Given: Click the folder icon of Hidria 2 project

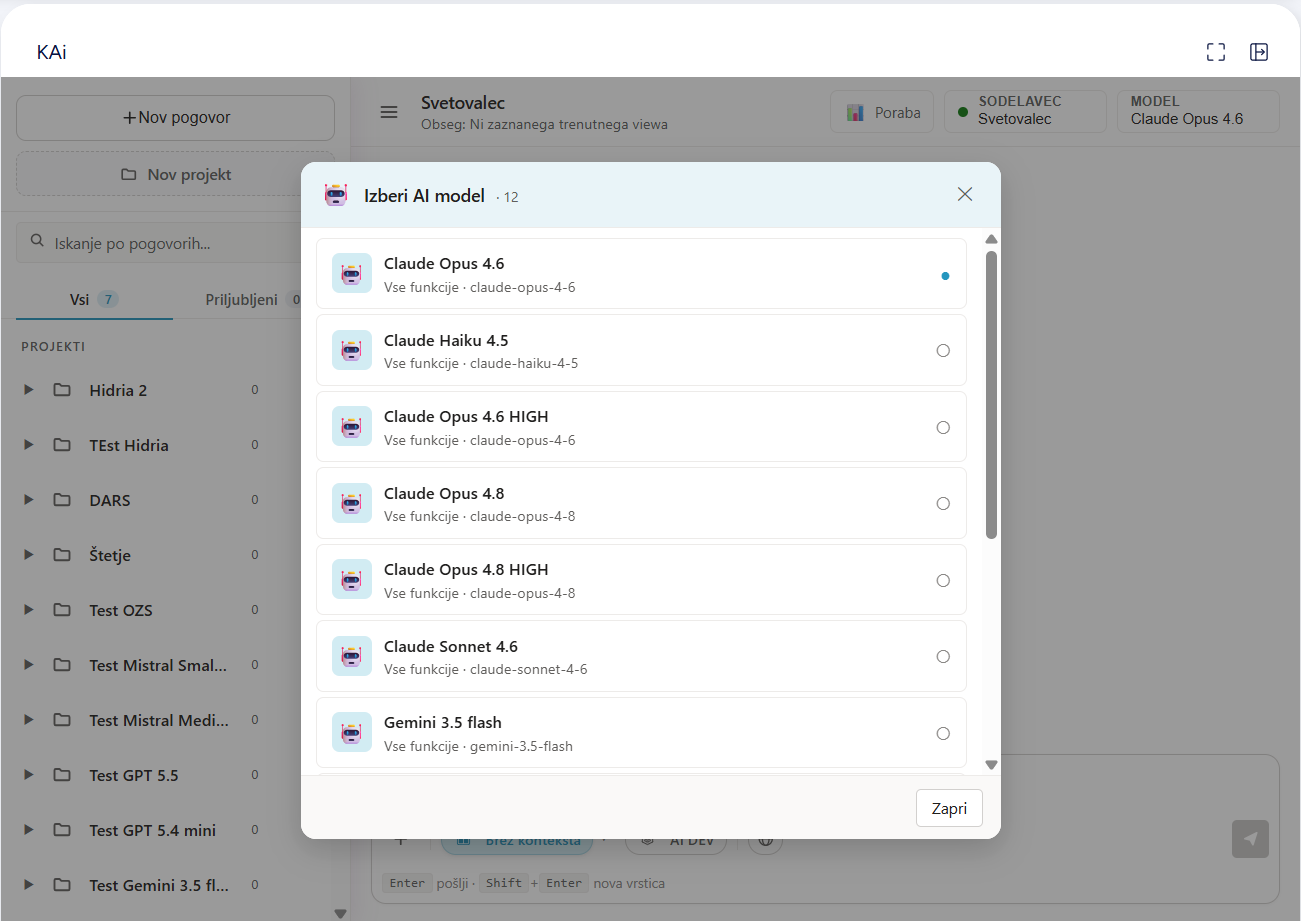Looking at the screenshot, I should [x=62, y=390].
